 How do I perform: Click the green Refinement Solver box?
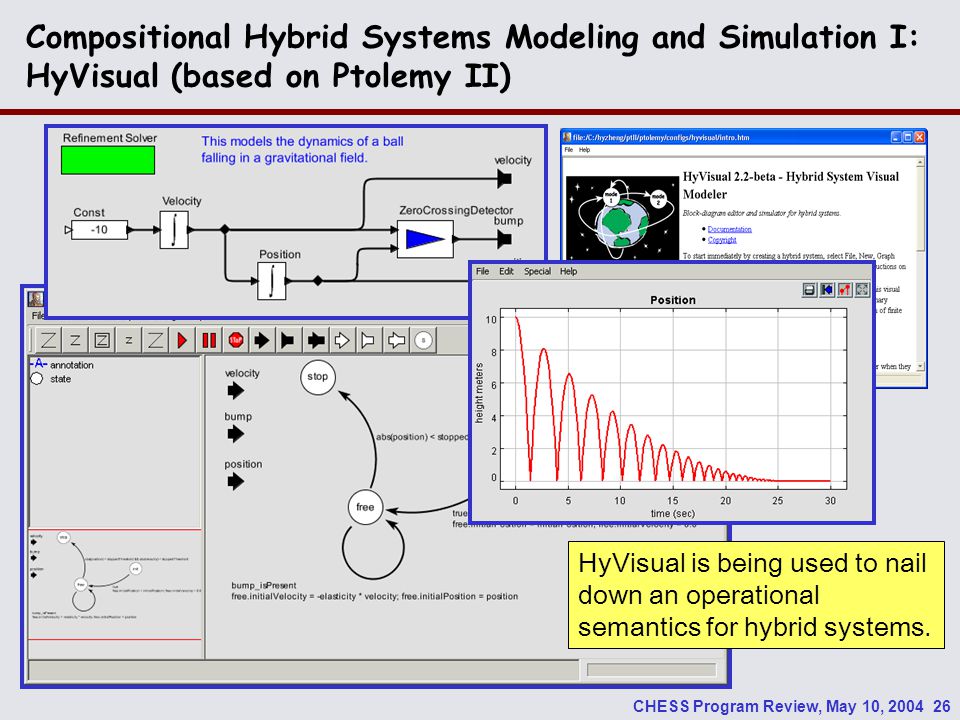108,160
